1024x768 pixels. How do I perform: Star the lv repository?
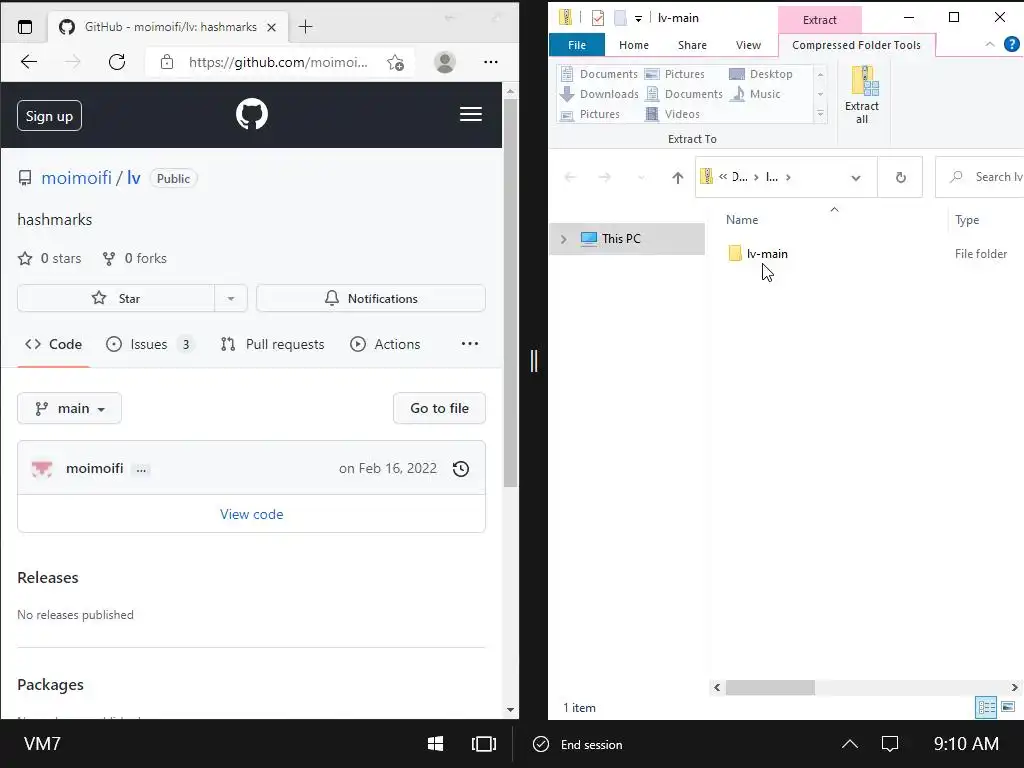tap(116, 298)
